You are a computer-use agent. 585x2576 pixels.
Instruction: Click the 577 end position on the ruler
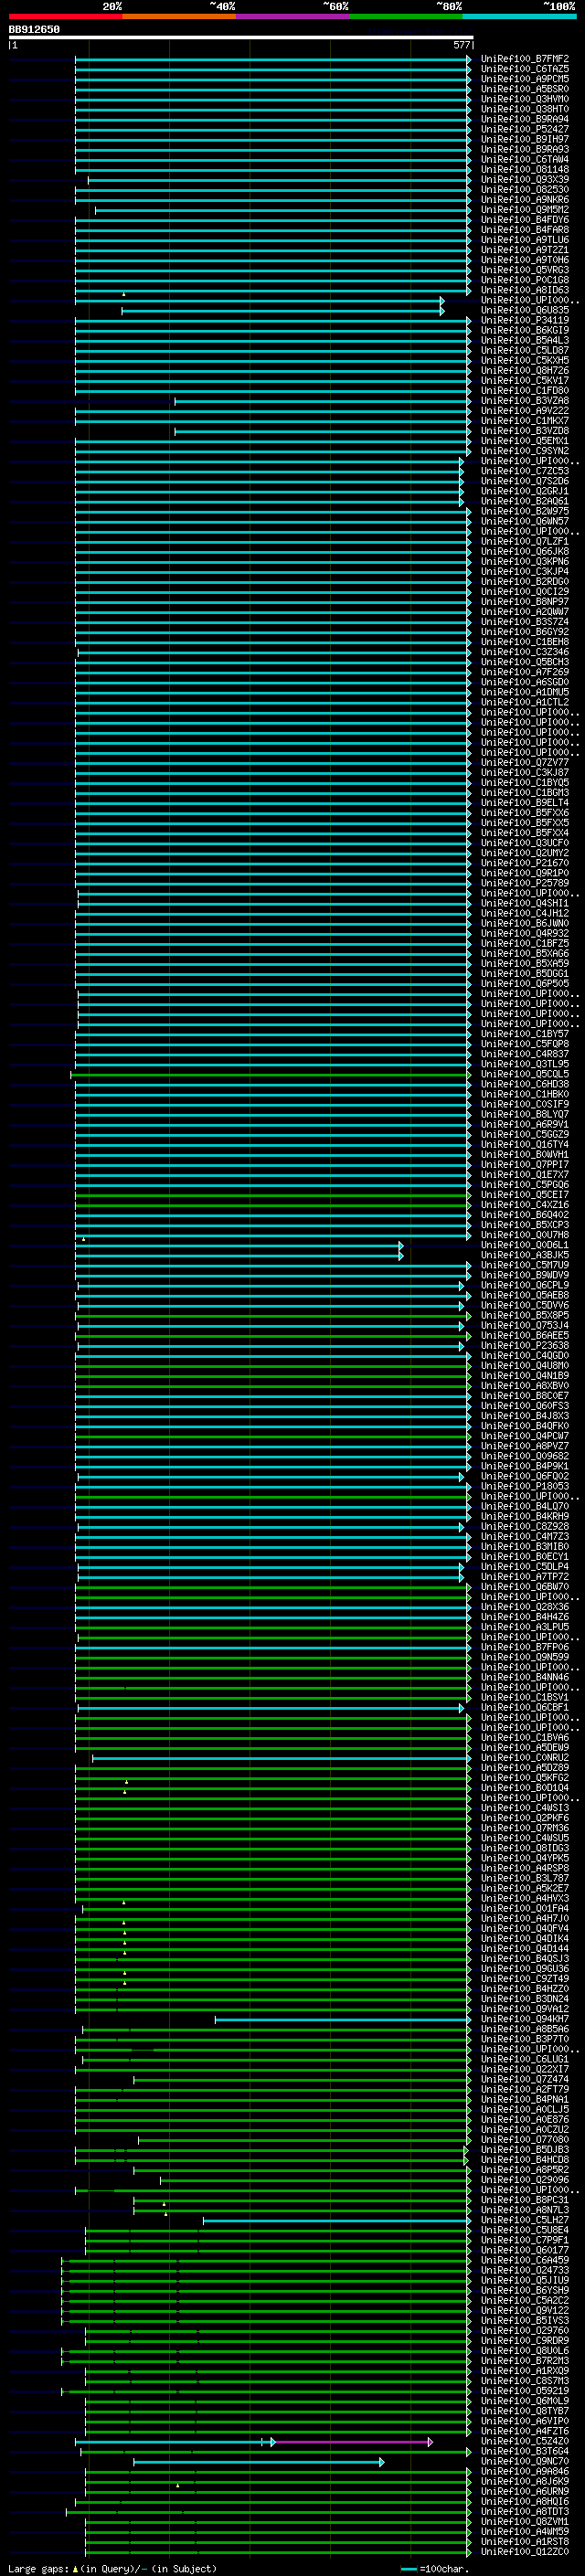point(461,45)
